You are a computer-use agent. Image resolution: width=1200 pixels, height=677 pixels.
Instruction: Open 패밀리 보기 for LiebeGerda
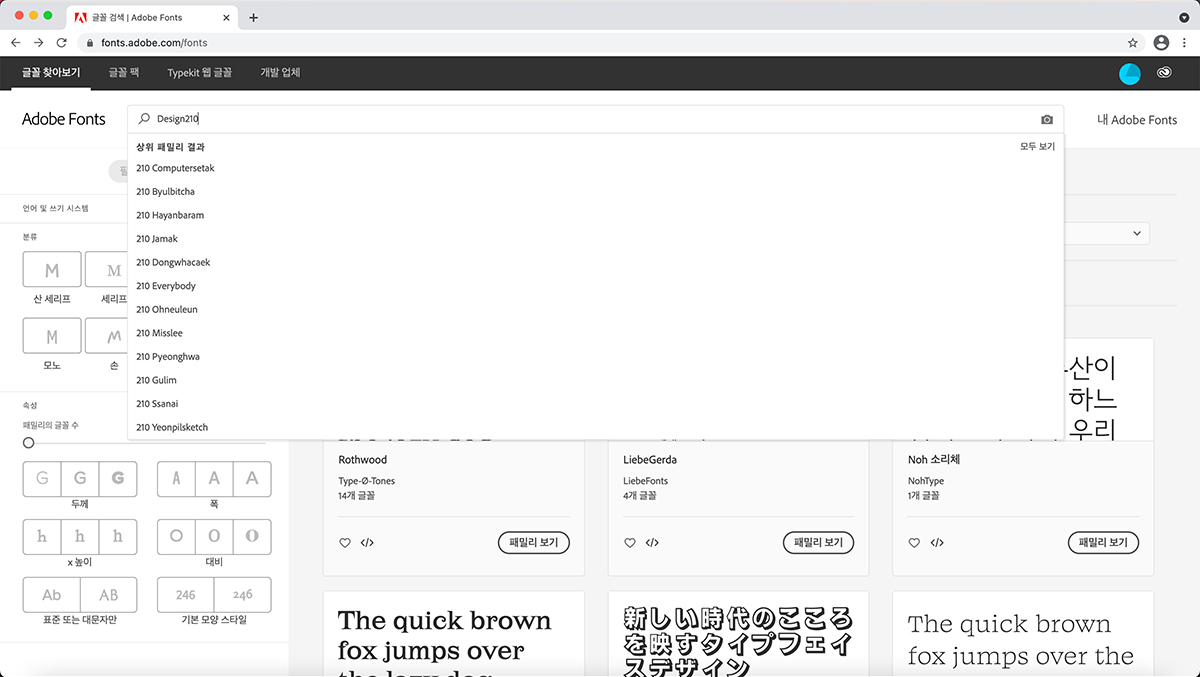pos(819,543)
